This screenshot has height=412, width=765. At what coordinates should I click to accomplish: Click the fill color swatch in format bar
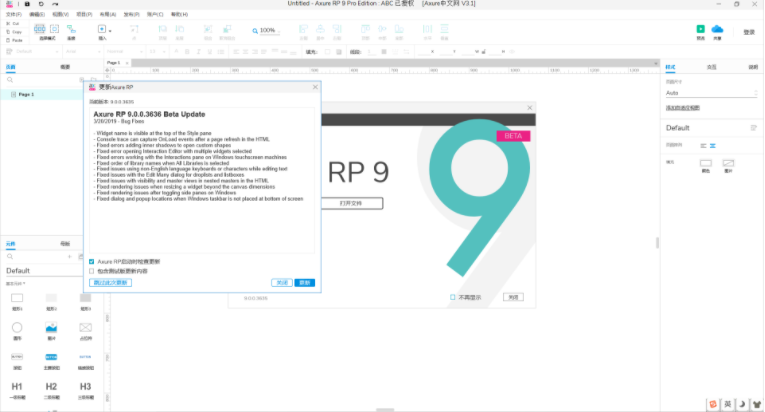(x=327, y=51)
